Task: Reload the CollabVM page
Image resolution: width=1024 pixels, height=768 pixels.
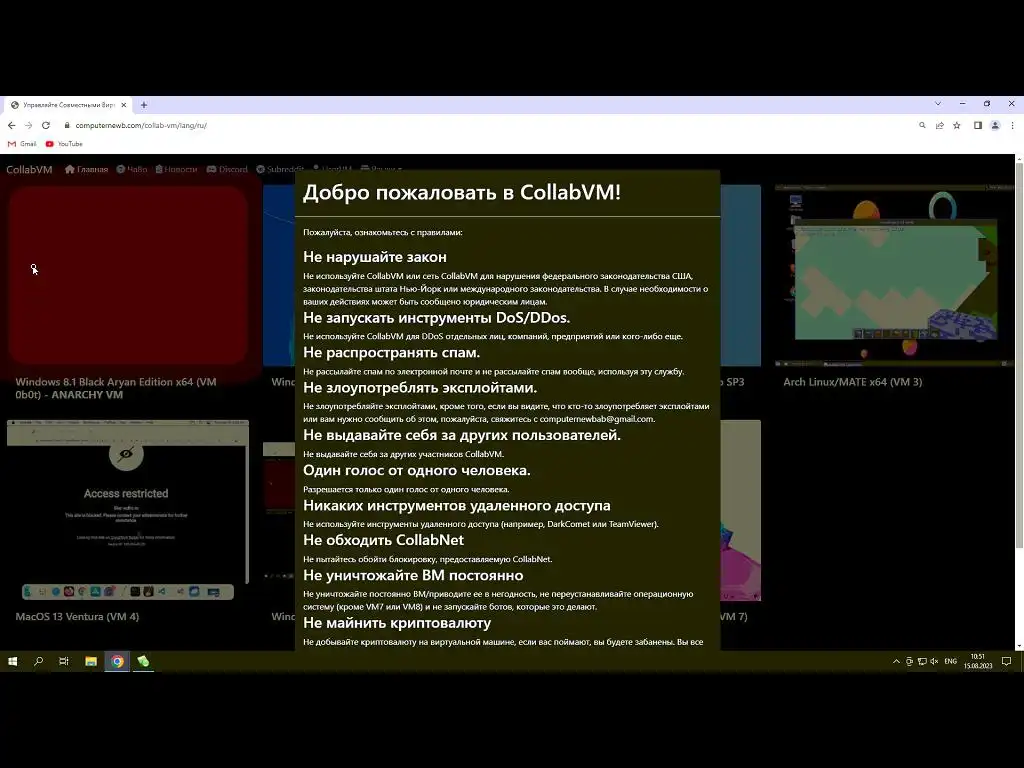Action: tap(46, 125)
